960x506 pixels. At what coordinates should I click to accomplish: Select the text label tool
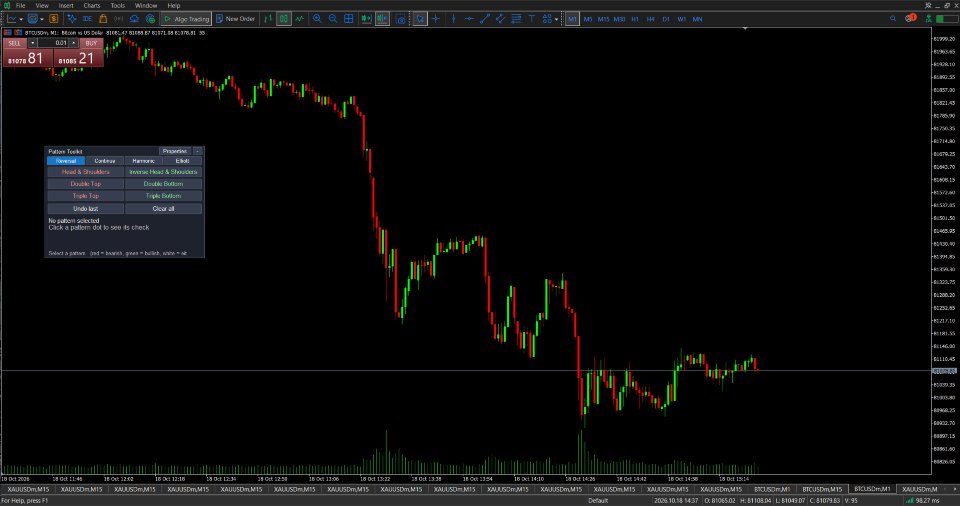click(x=531, y=19)
